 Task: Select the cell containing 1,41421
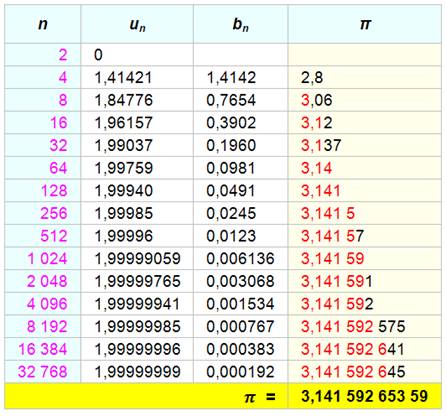click(137, 77)
